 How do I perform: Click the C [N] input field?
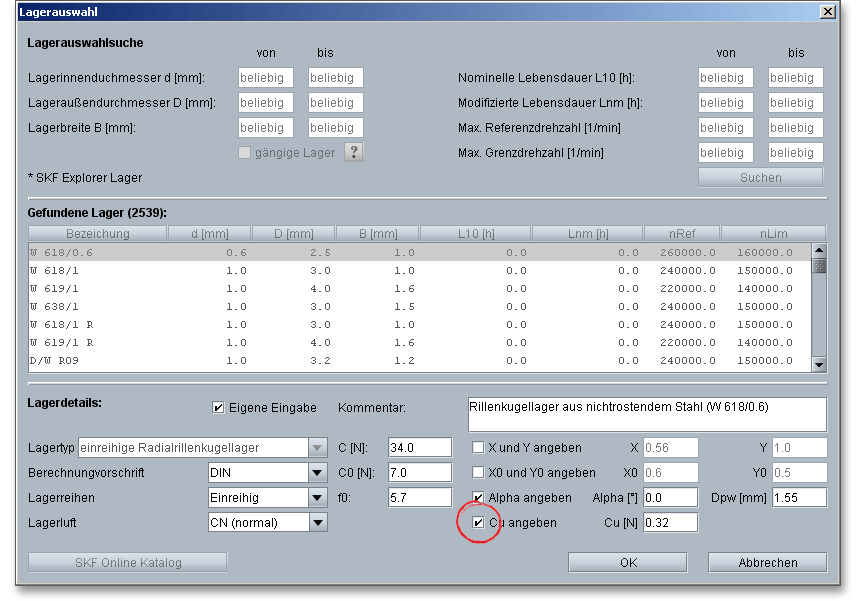419,447
